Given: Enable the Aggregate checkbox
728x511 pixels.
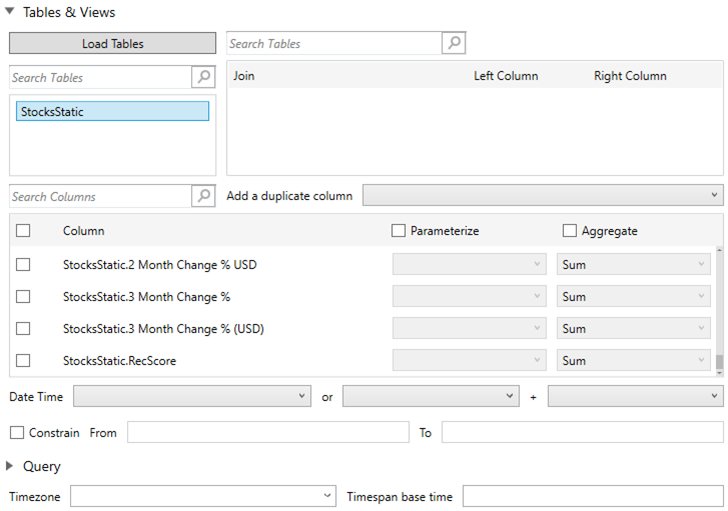Looking at the screenshot, I should click(570, 231).
